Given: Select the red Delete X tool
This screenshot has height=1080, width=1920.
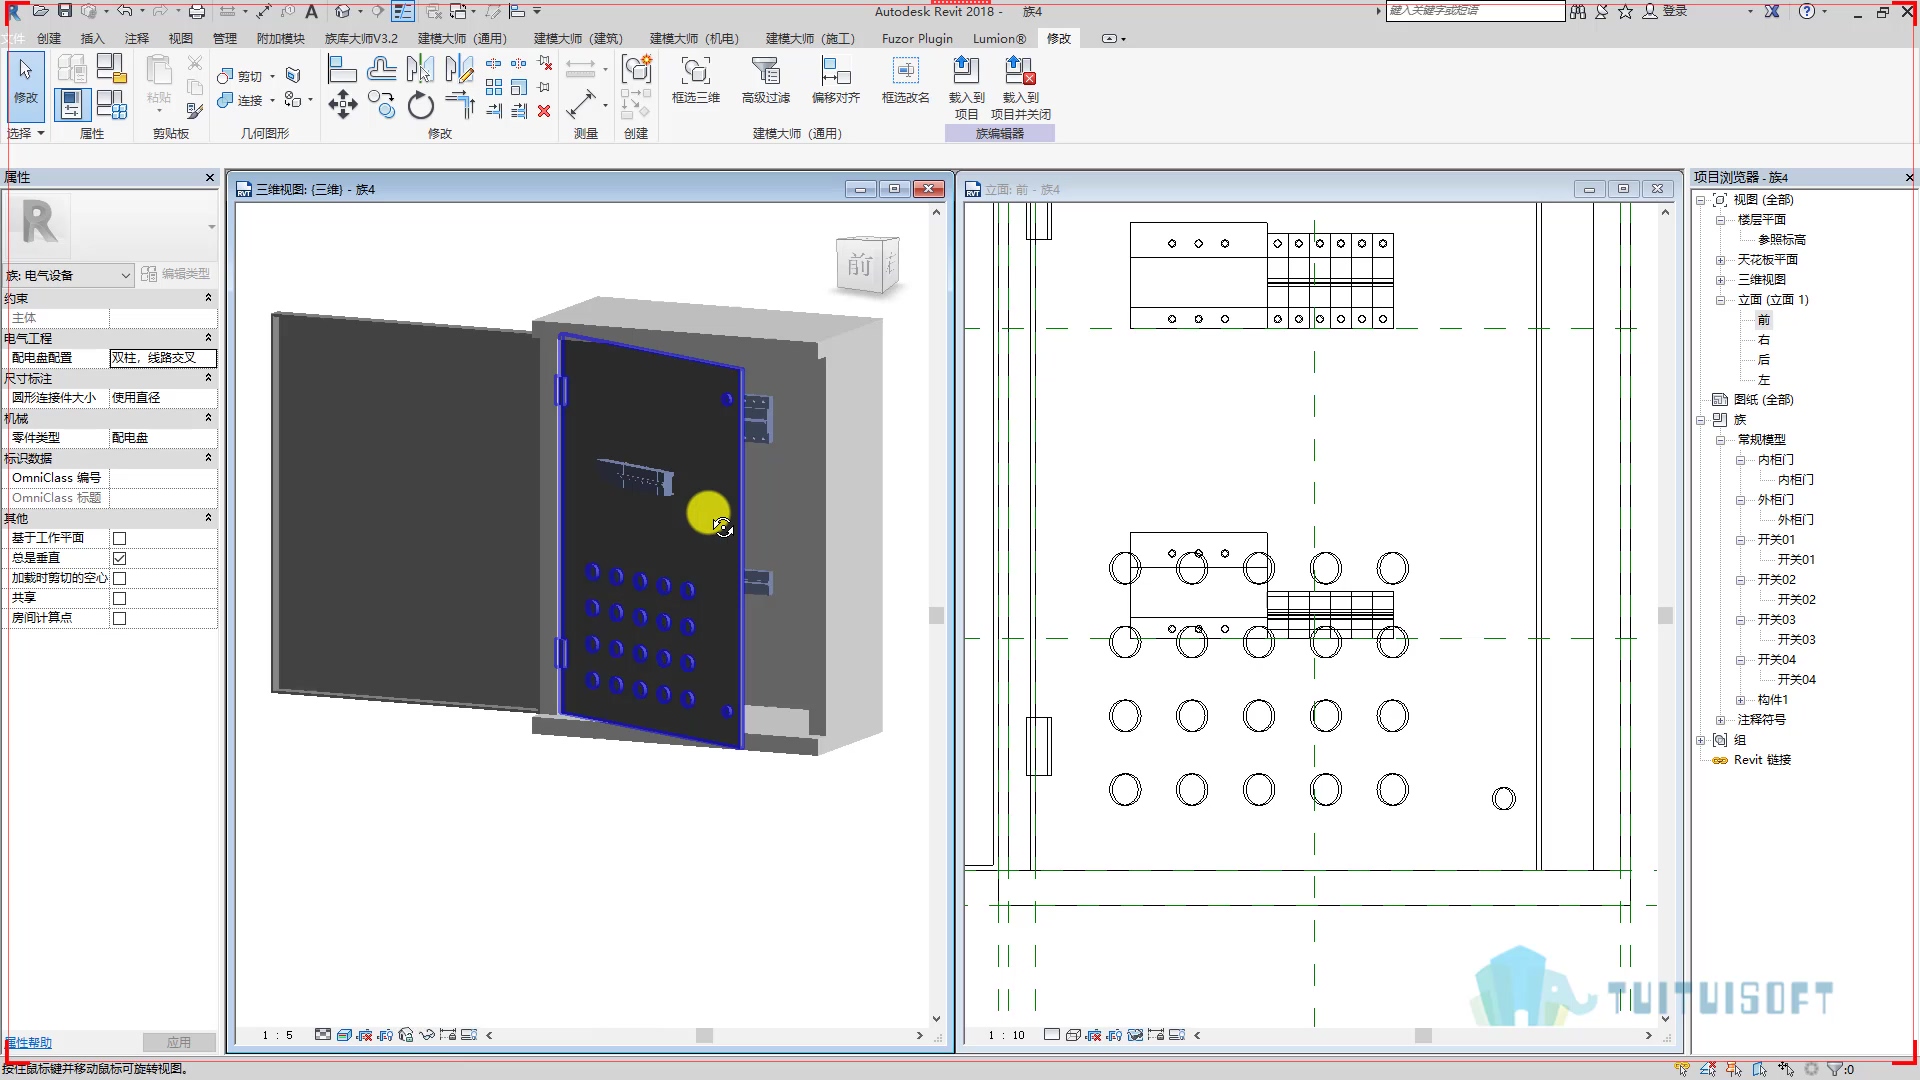Looking at the screenshot, I should (544, 111).
